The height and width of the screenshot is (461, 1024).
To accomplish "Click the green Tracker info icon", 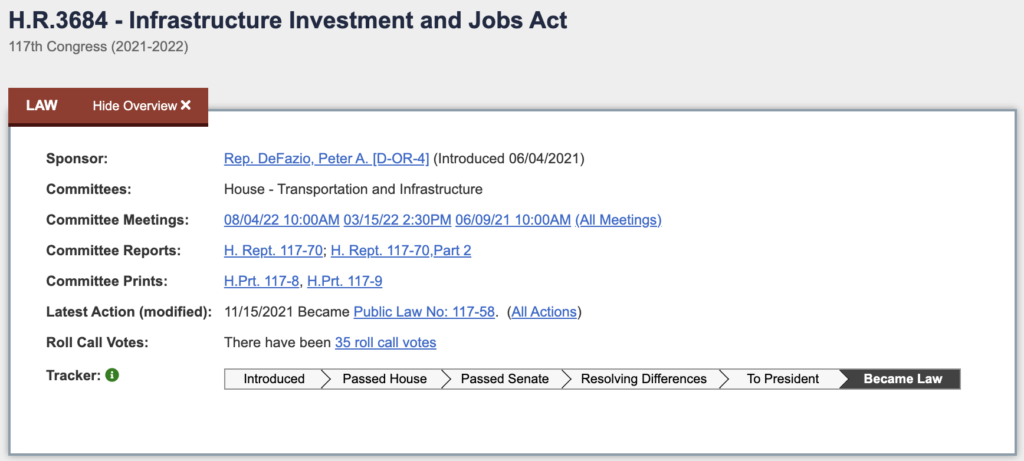I will coord(112,375).
